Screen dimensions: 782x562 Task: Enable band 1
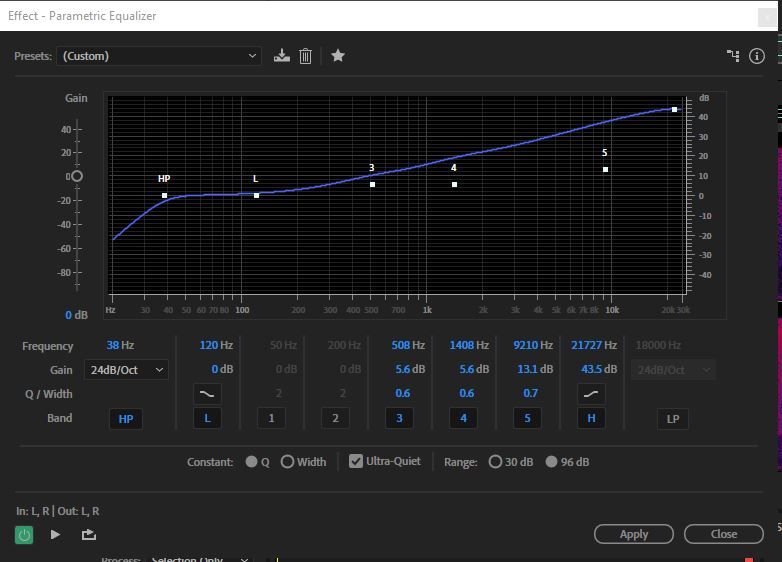(x=271, y=418)
